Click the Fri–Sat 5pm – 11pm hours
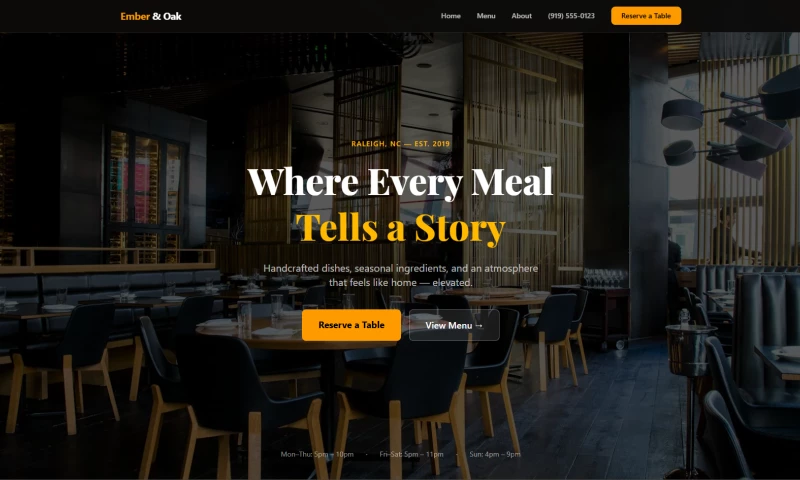The height and width of the screenshot is (480, 800). pyautogui.click(x=411, y=454)
